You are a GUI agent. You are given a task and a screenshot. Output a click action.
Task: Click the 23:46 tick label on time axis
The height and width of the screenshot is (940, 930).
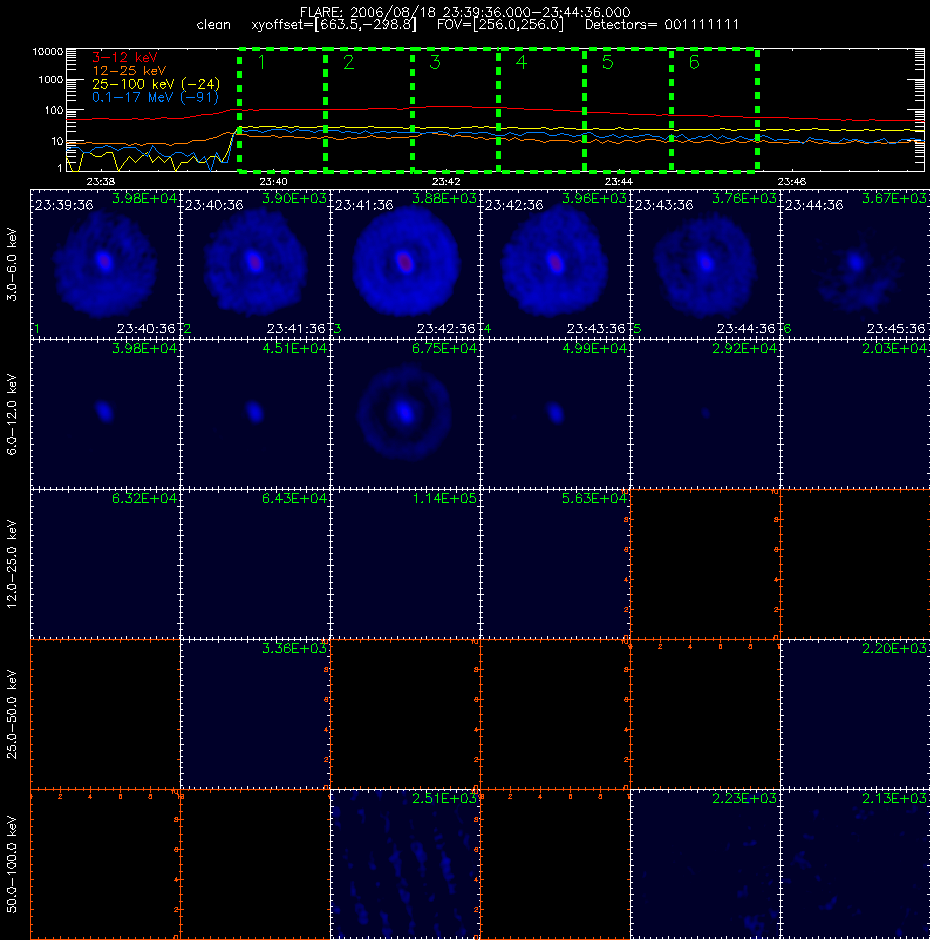click(x=791, y=182)
